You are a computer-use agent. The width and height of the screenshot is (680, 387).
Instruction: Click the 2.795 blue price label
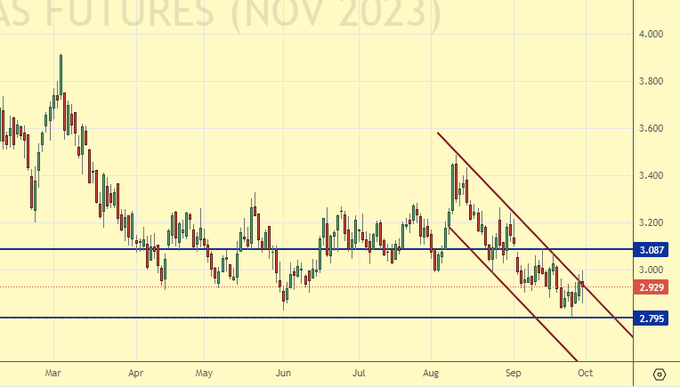651,318
